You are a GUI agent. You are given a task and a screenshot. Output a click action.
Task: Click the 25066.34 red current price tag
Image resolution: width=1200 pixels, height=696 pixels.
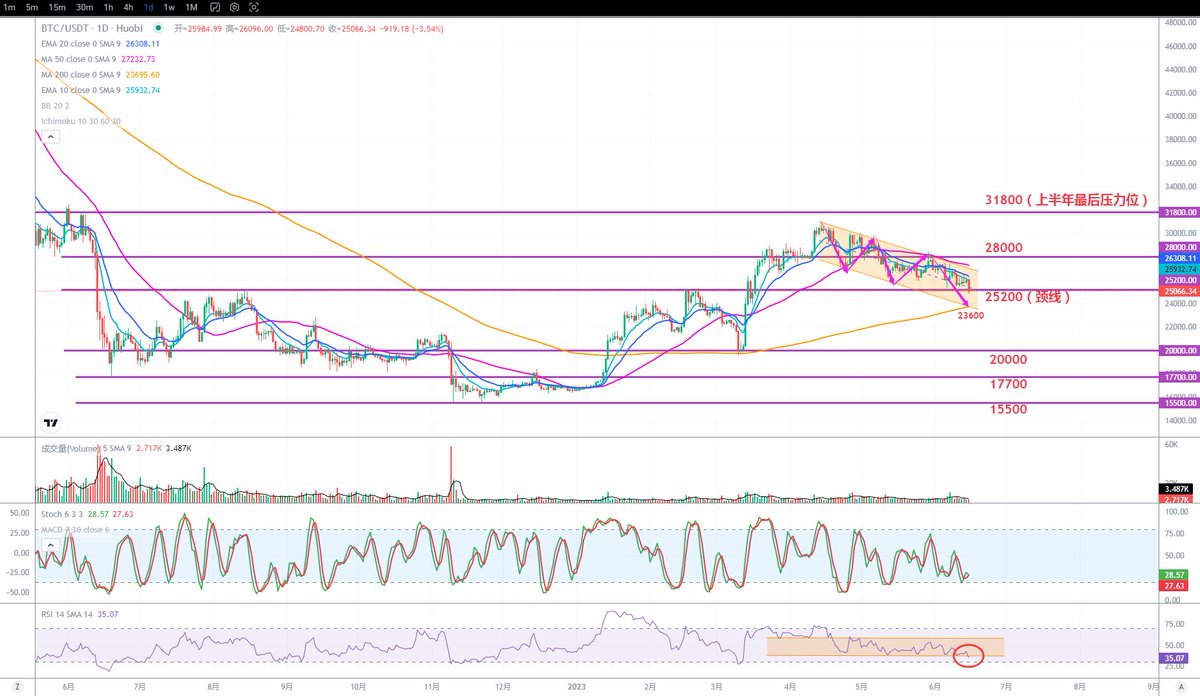coord(1178,291)
